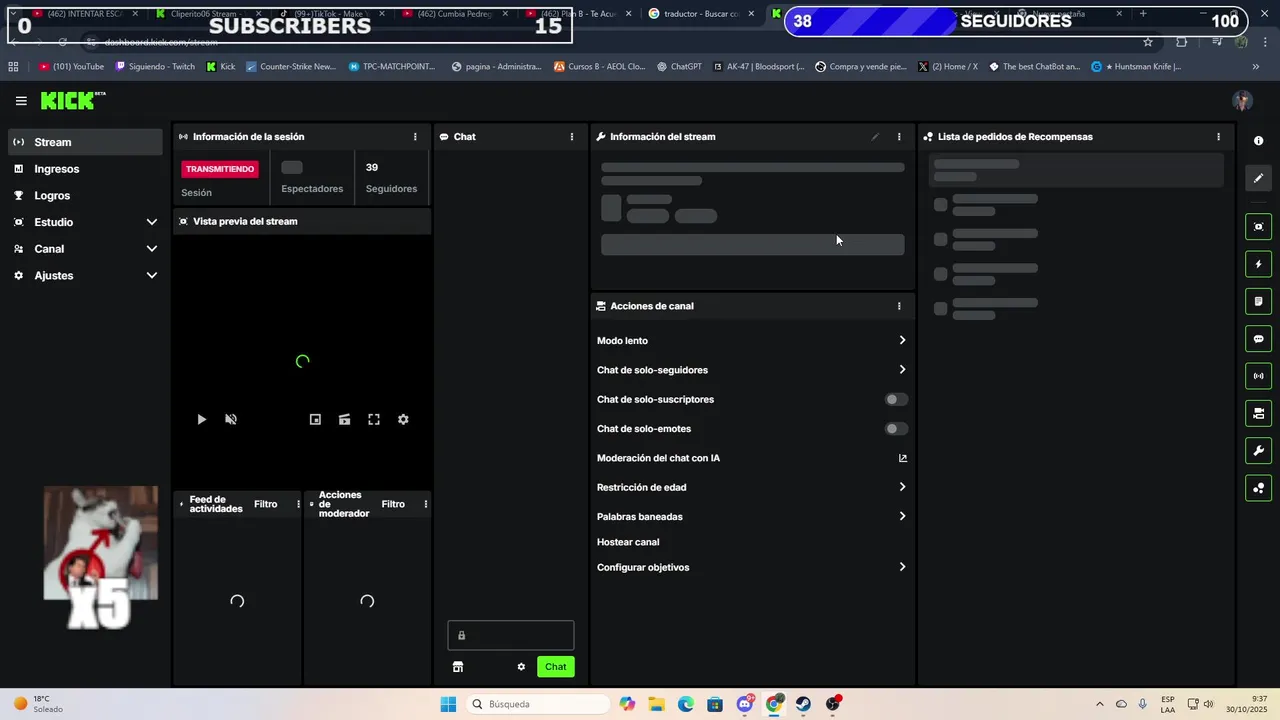Toggle Chat de solo-suscriptores switch
Screen dimensions: 1280x720
click(x=896, y=399)
